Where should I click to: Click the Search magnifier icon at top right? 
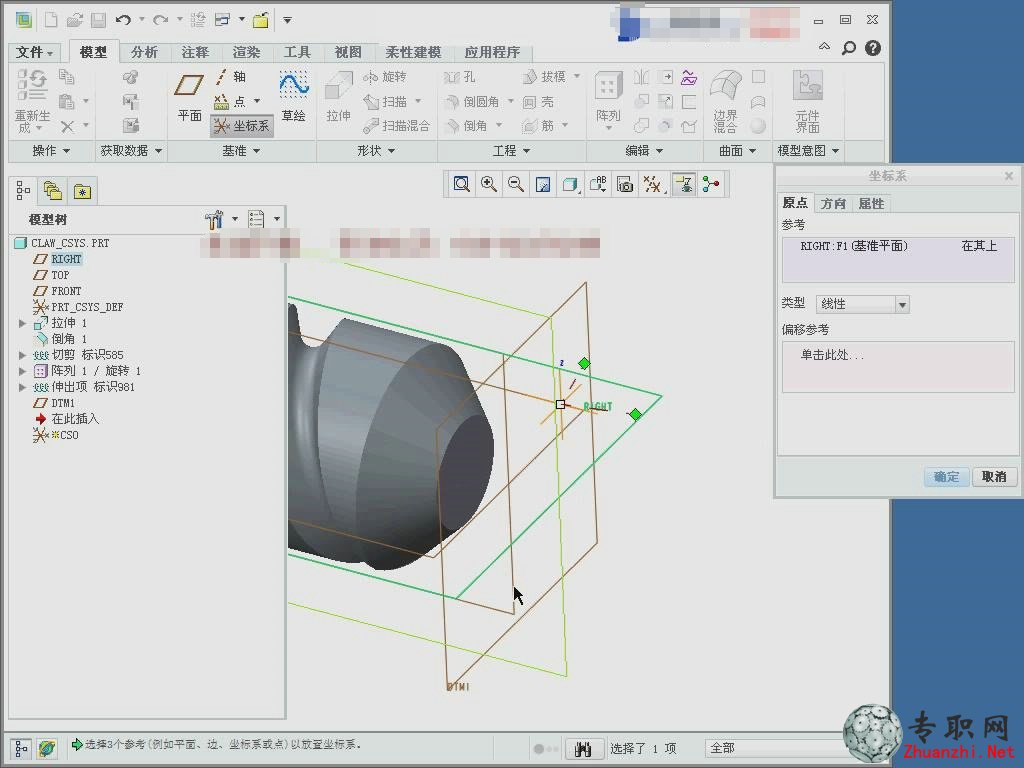(x=848, y=48)
